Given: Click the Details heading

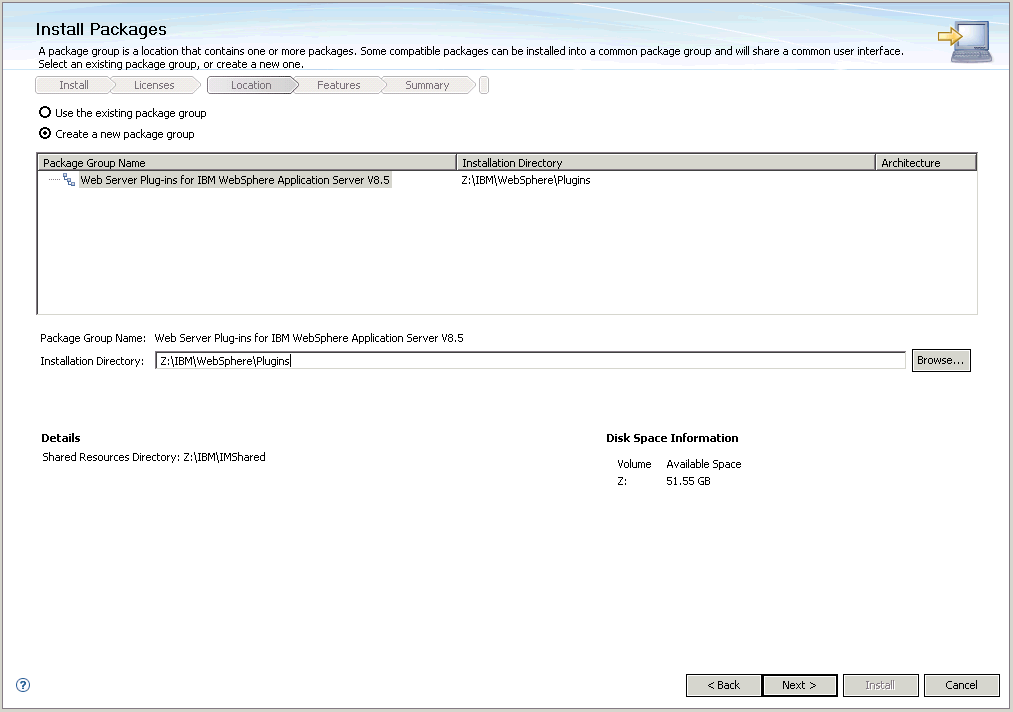Looking at the screenshot, I should tap(61, 438).
